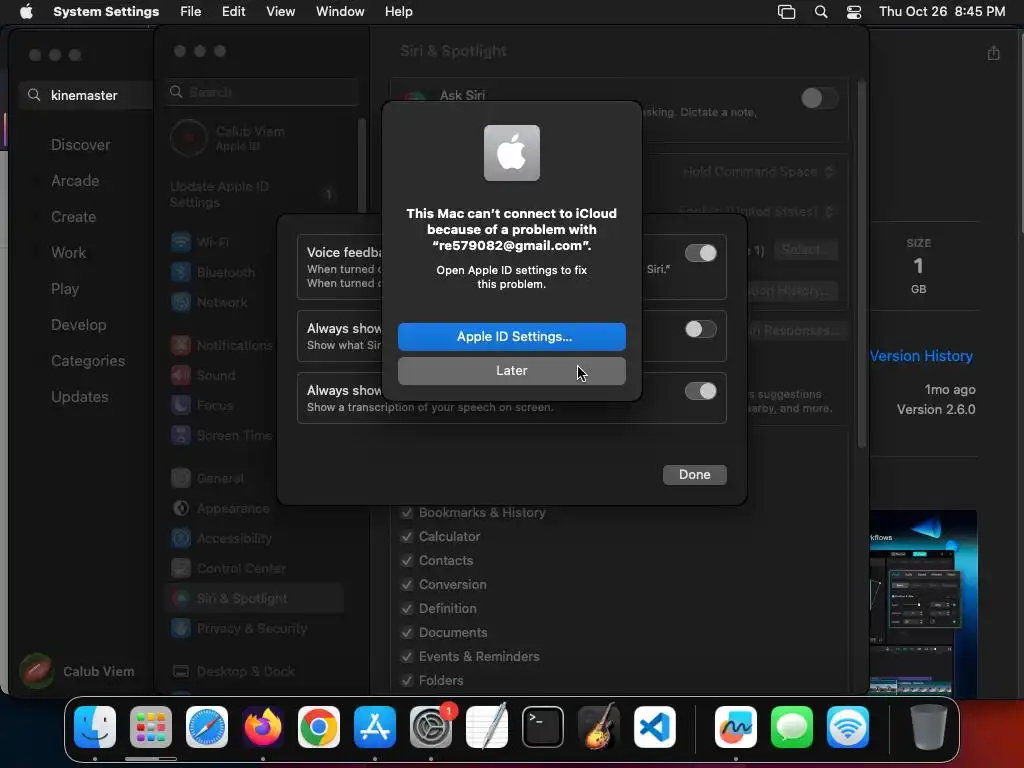Click the App Store share icon

[993, 53]
